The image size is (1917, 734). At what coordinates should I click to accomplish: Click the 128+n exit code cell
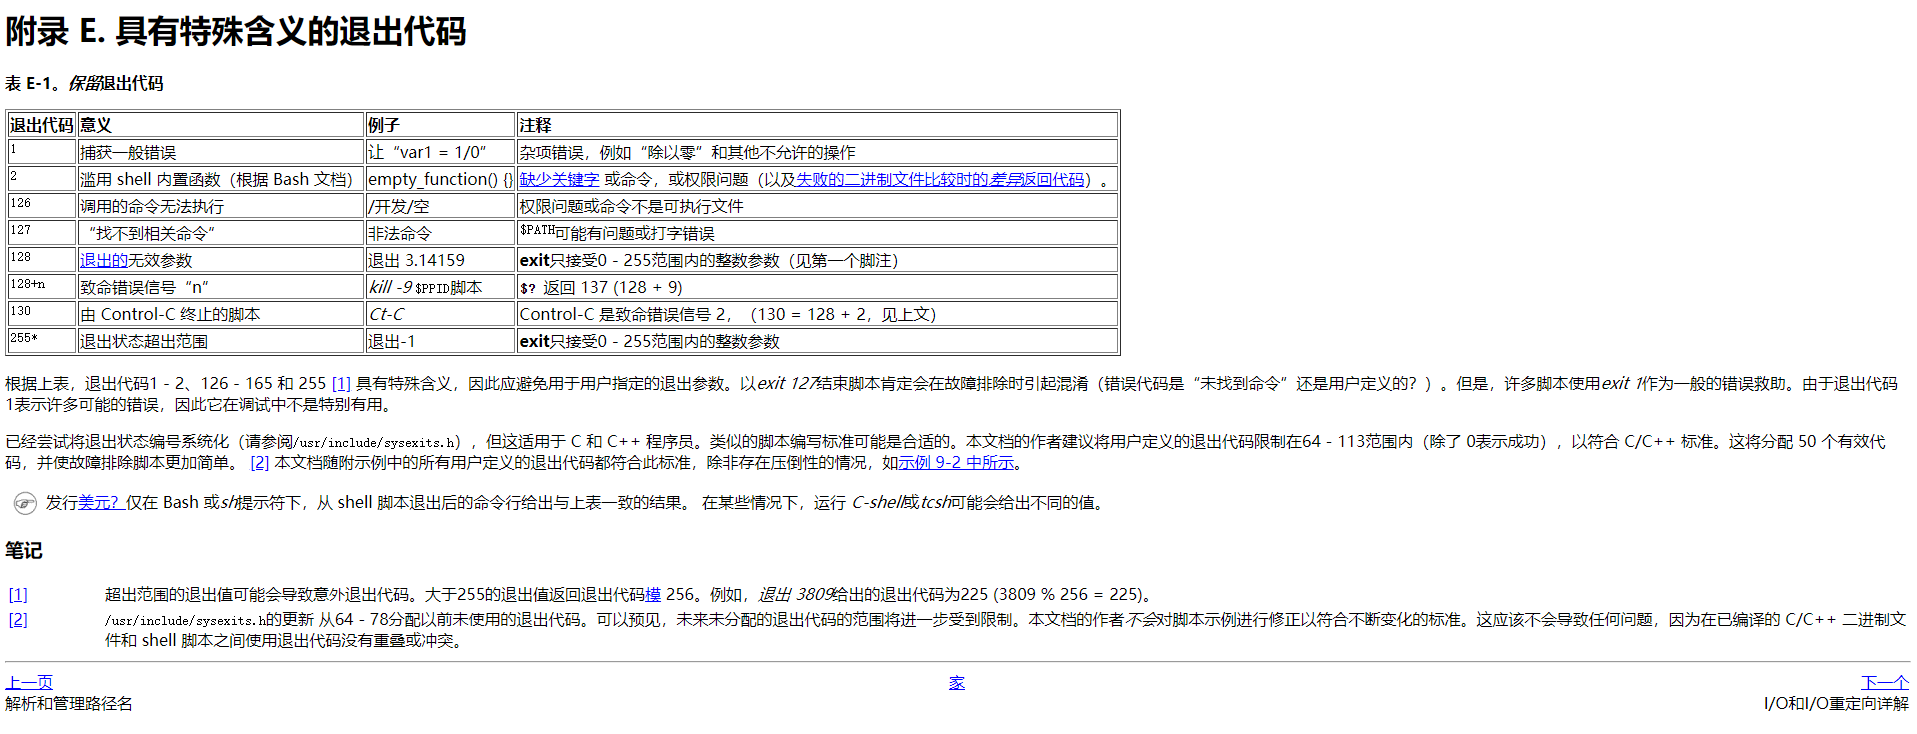pyautogui.click(x=42, y=287)
